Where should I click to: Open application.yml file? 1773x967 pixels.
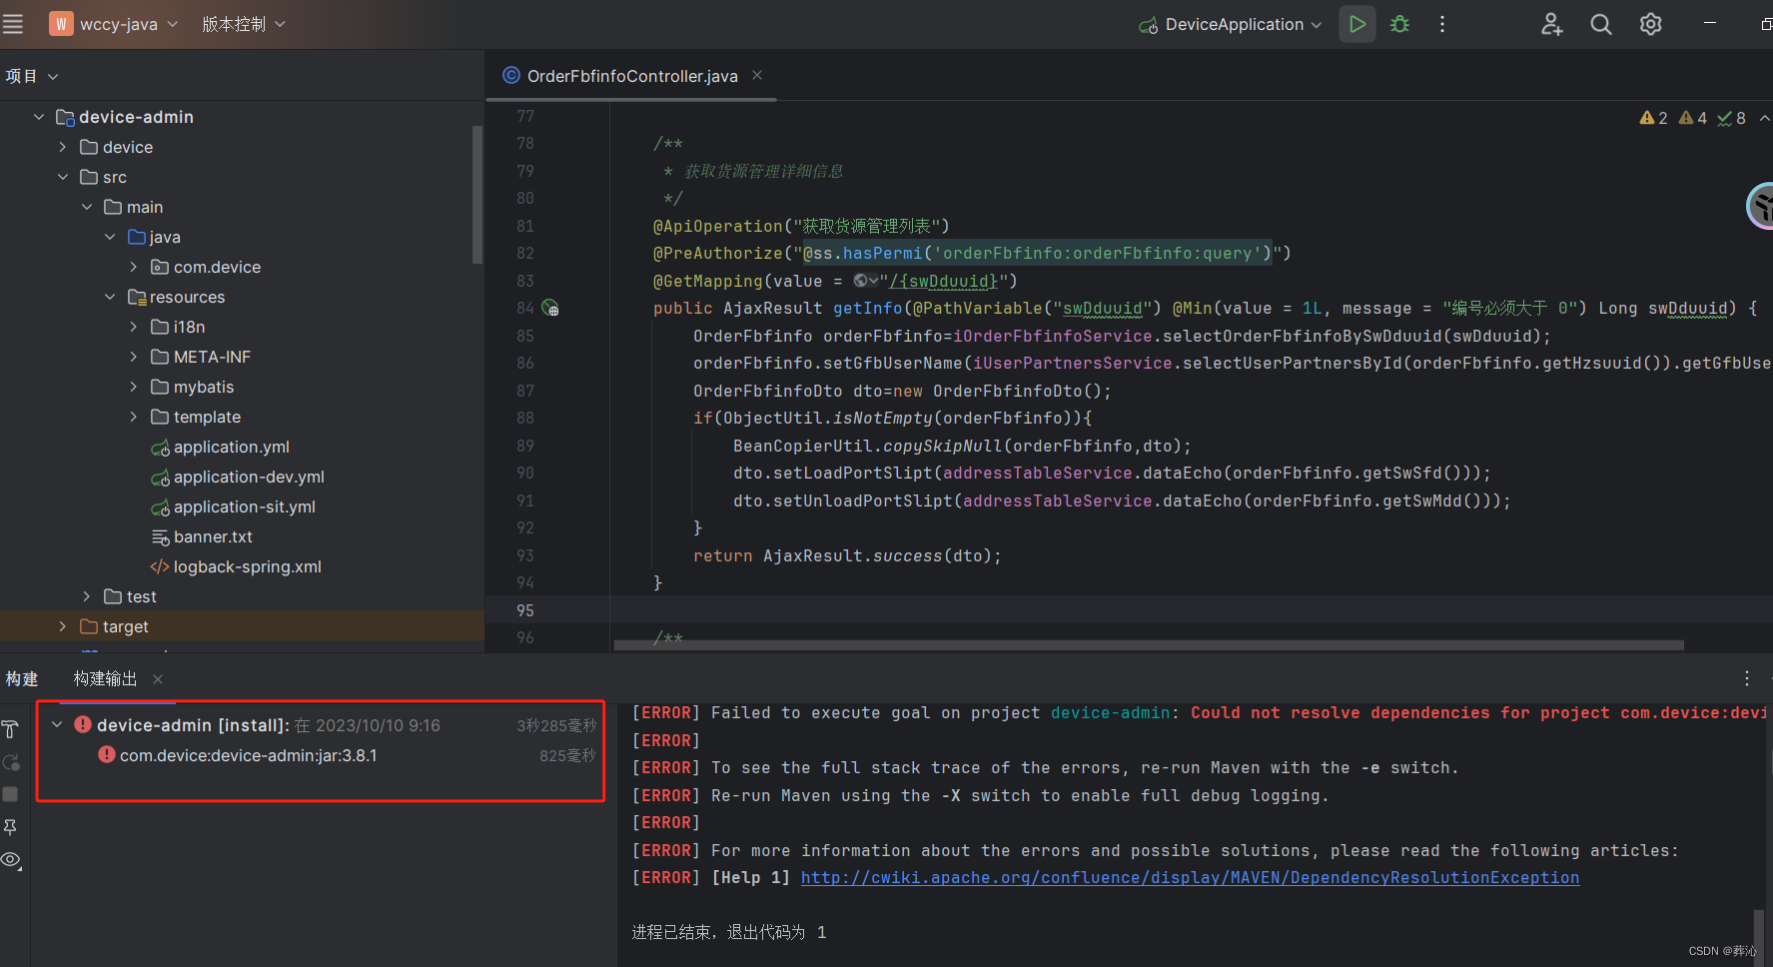[x=220, y=447]
